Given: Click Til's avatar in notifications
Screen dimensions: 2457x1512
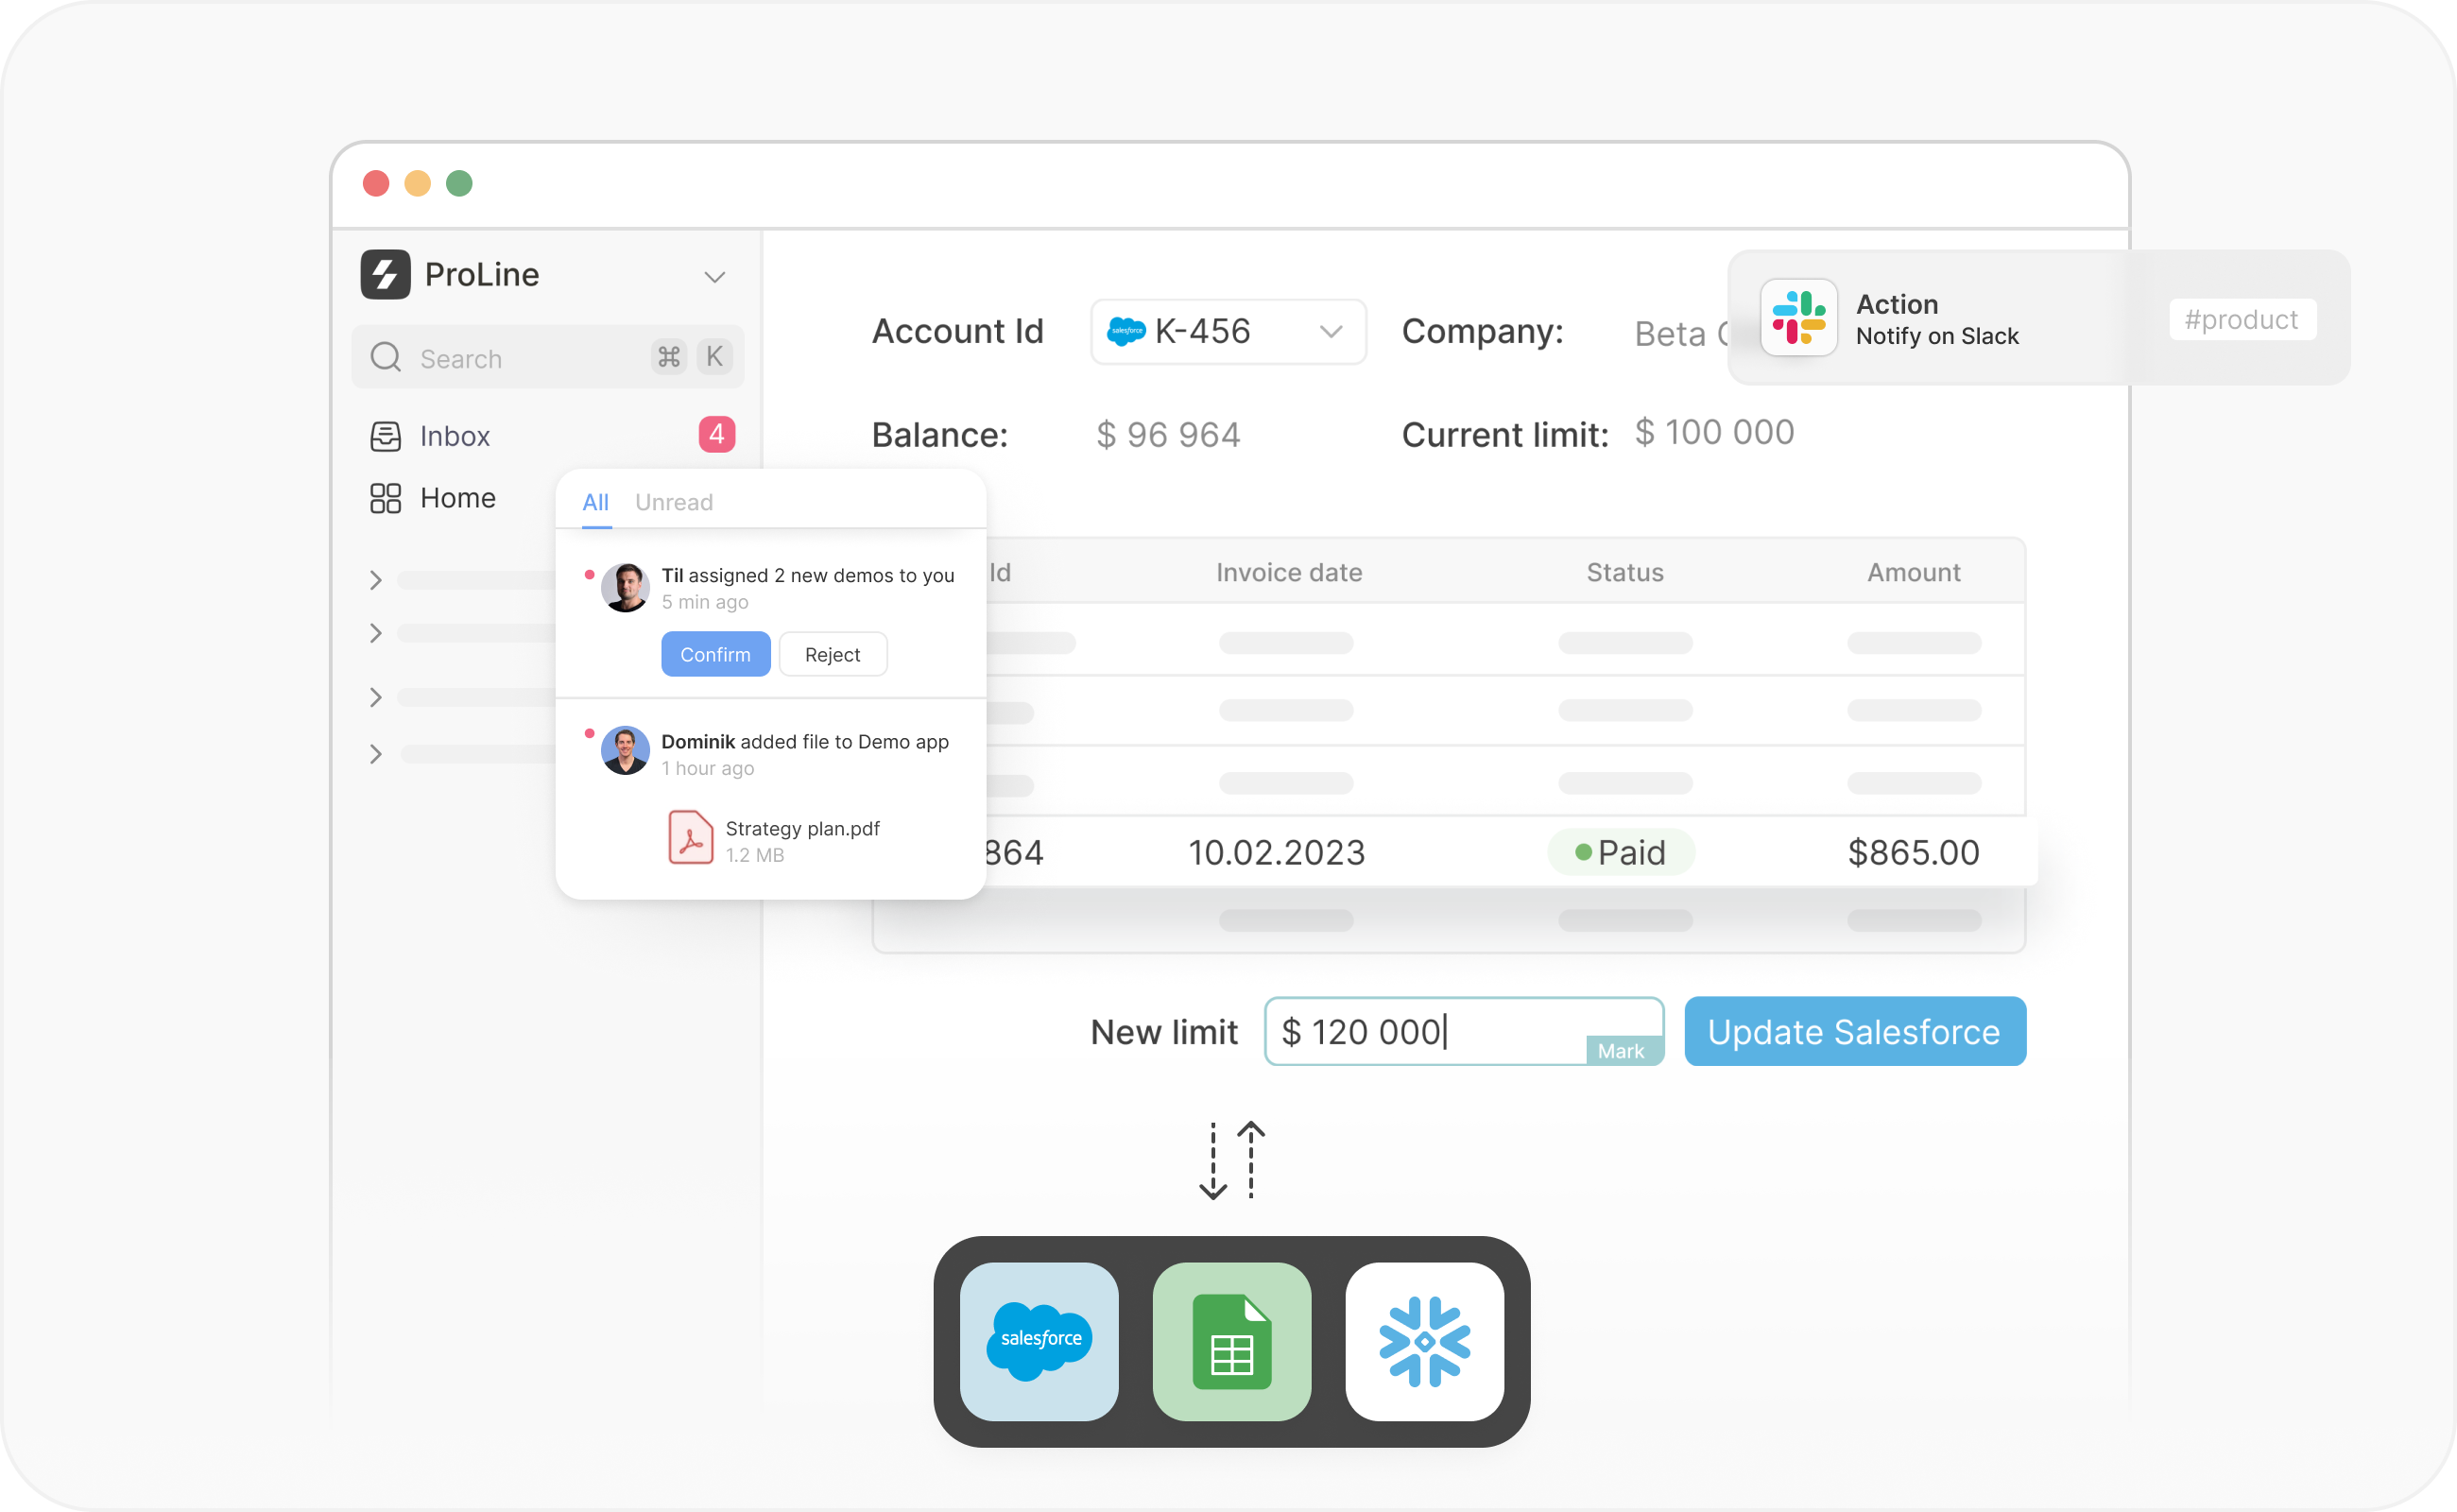Looking at the screenshot, I should click(625, 587).
